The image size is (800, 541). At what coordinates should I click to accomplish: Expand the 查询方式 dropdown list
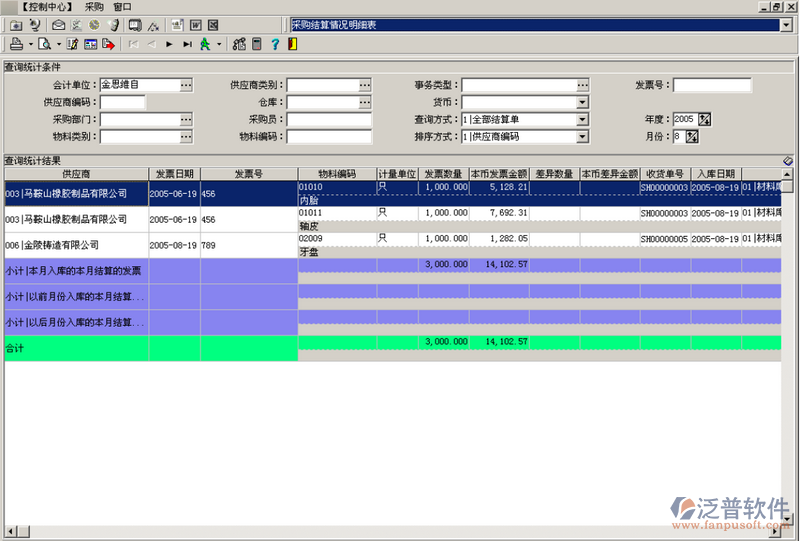pos(581,119)
